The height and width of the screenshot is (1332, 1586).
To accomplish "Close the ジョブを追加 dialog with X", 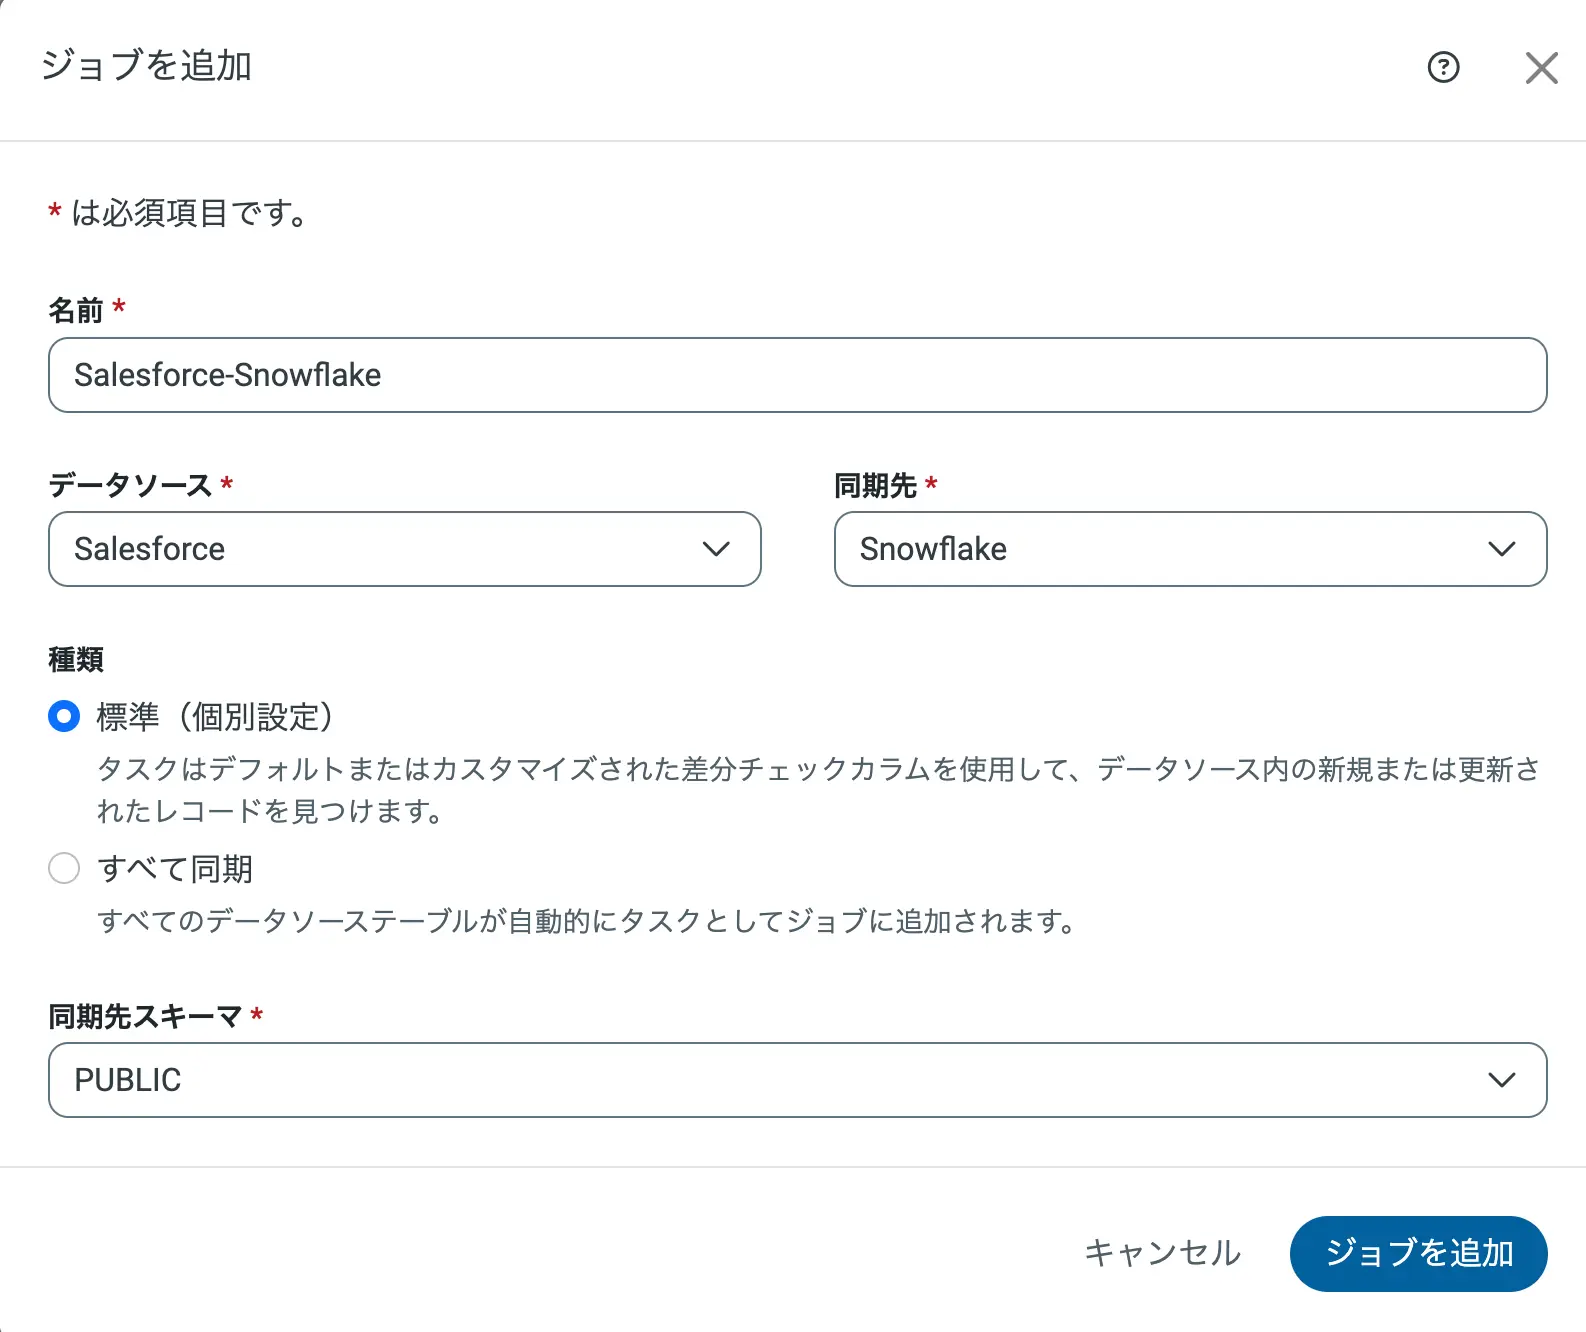I will (1541, 68).
